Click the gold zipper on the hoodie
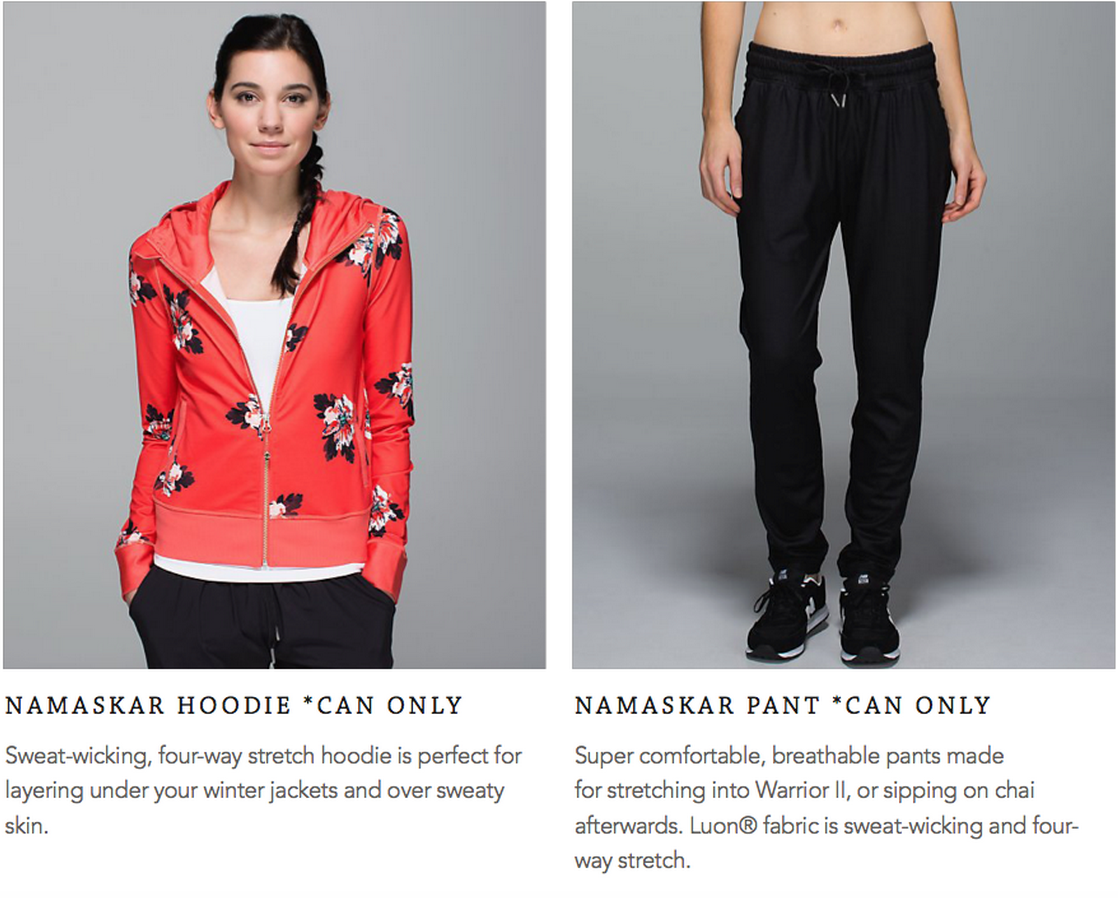This screenshot has width=1118, height=898. (x=266, y=492)
